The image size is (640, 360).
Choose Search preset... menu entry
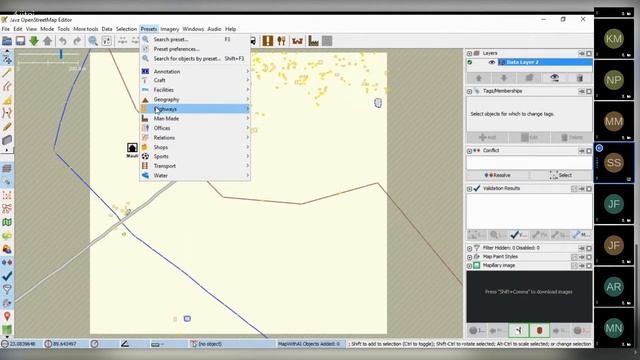[x=195, y=40]
